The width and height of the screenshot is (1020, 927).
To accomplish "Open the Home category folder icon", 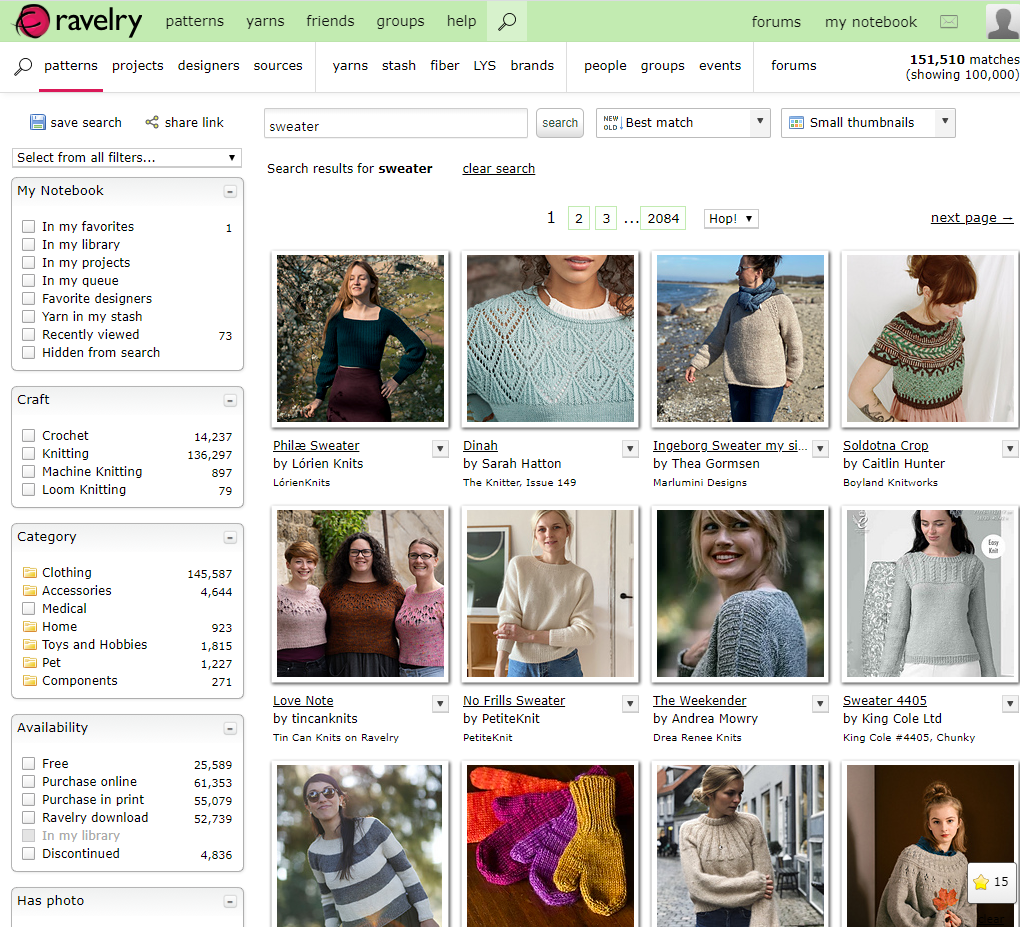I will (29, 626).
